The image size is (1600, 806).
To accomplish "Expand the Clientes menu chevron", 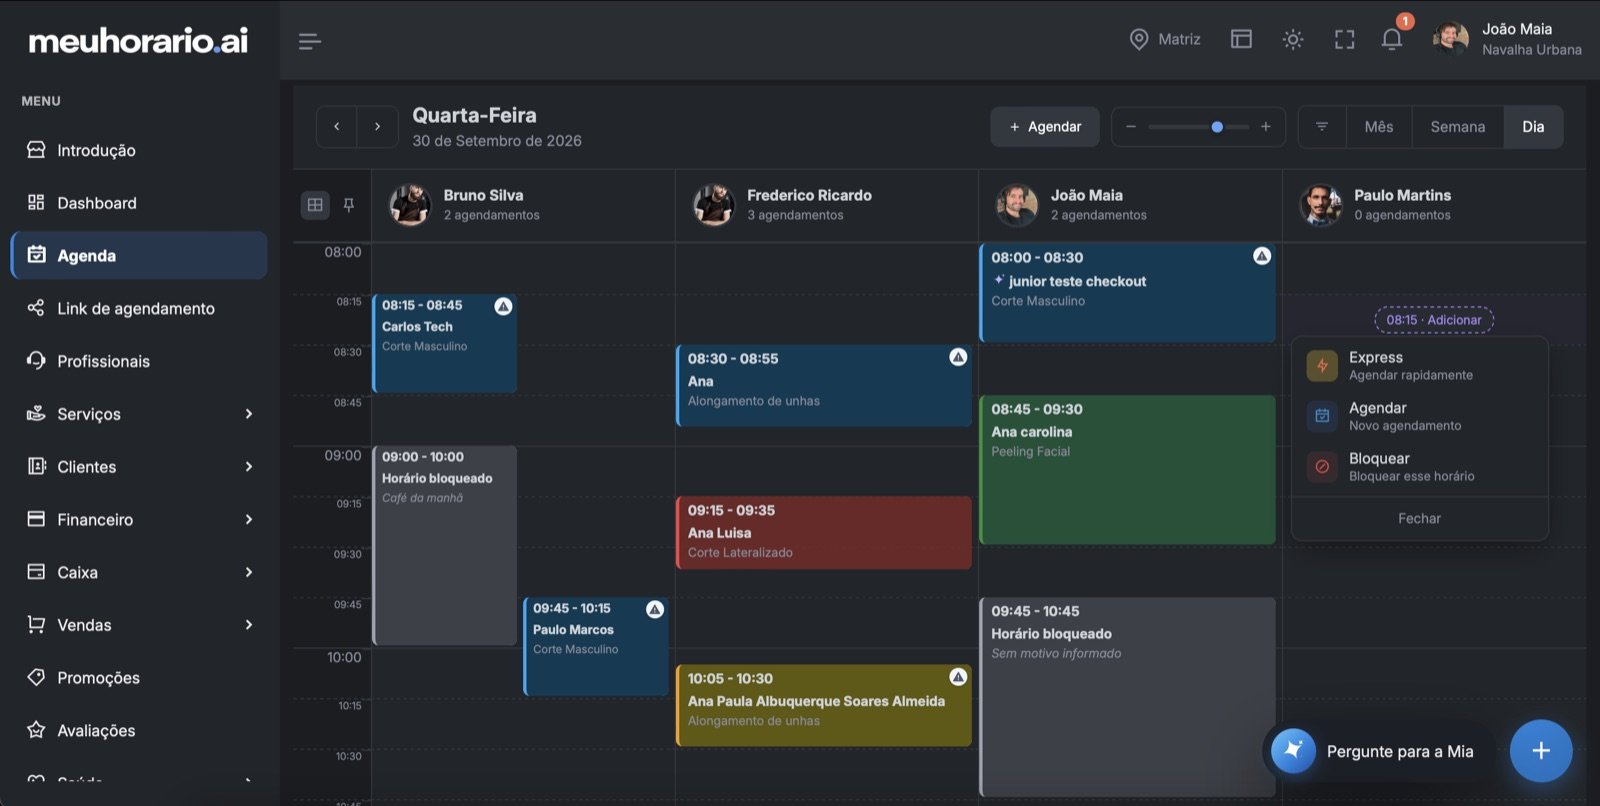I will point(249,467).
